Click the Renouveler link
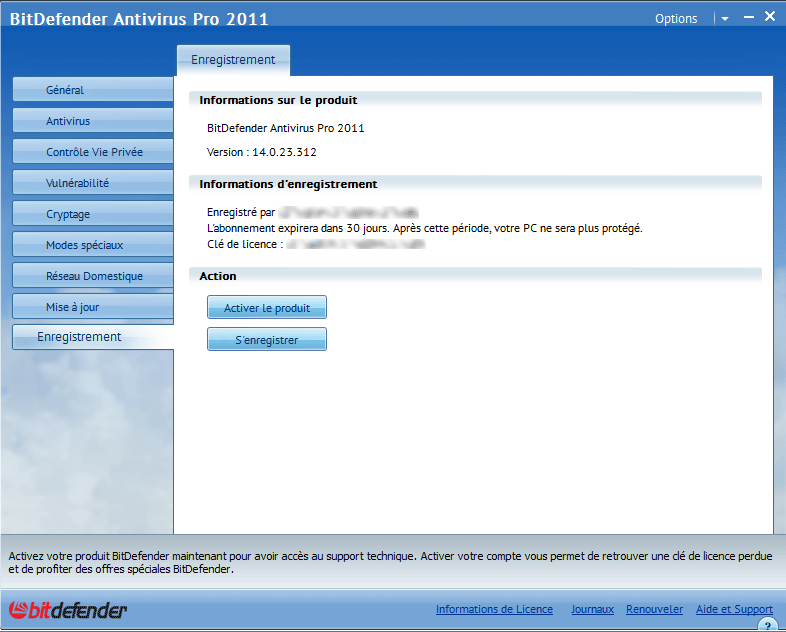The image size is (786, 632). pos(654,609)
